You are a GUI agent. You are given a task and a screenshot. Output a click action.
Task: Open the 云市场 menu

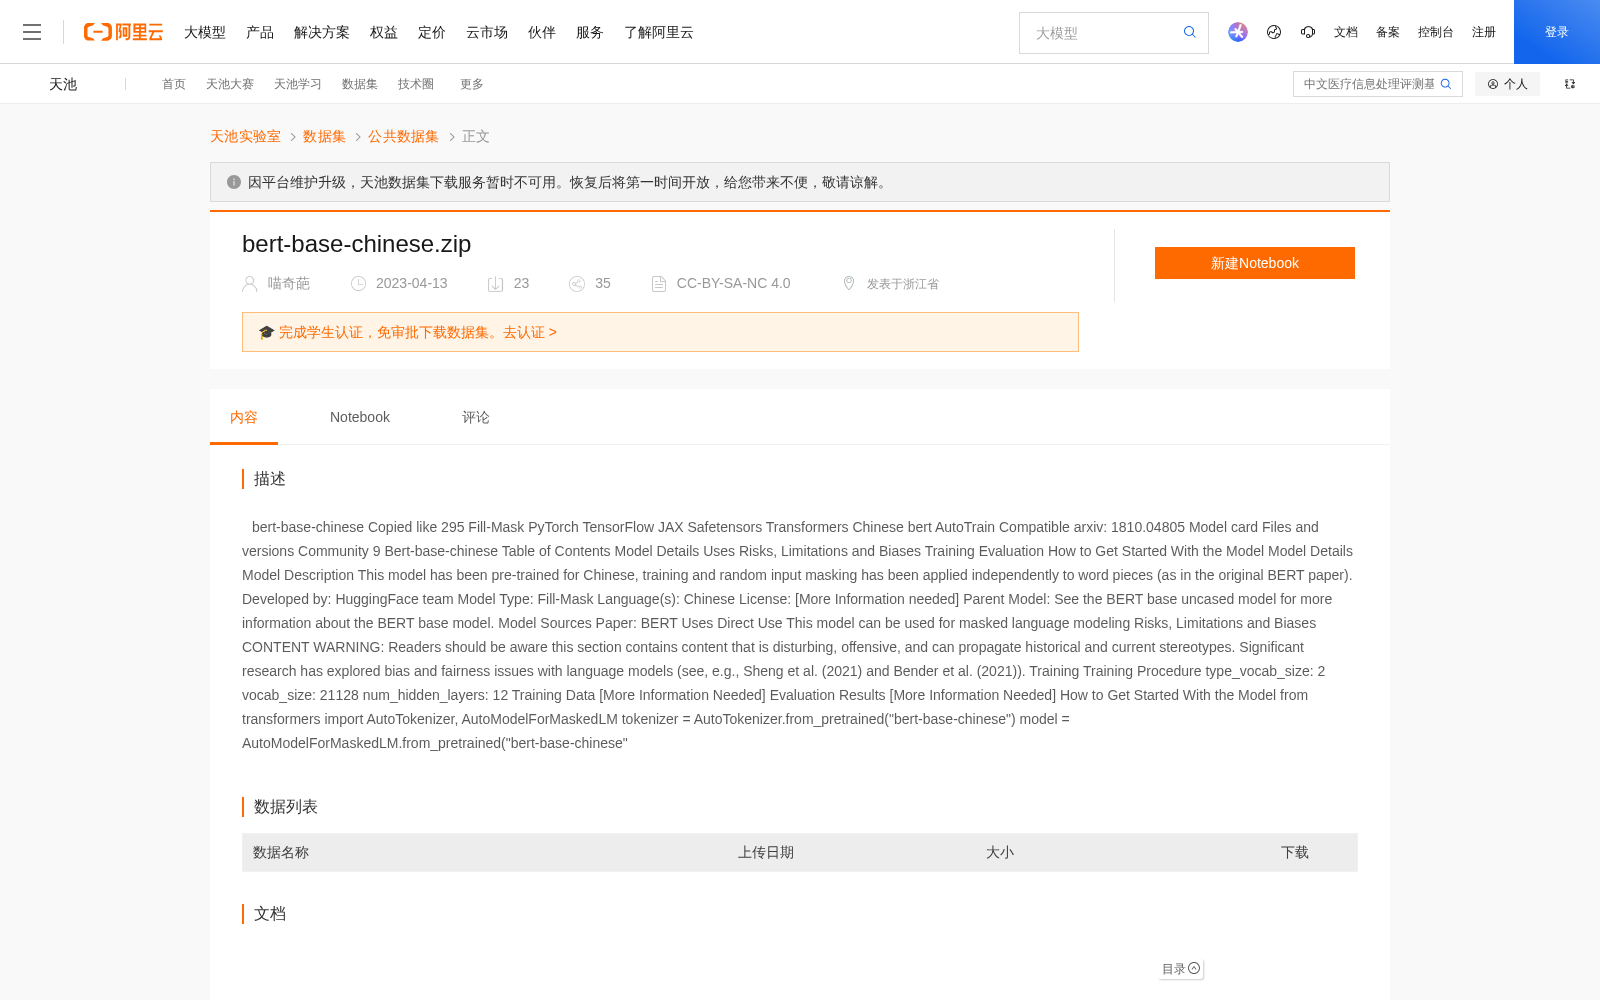487,32
